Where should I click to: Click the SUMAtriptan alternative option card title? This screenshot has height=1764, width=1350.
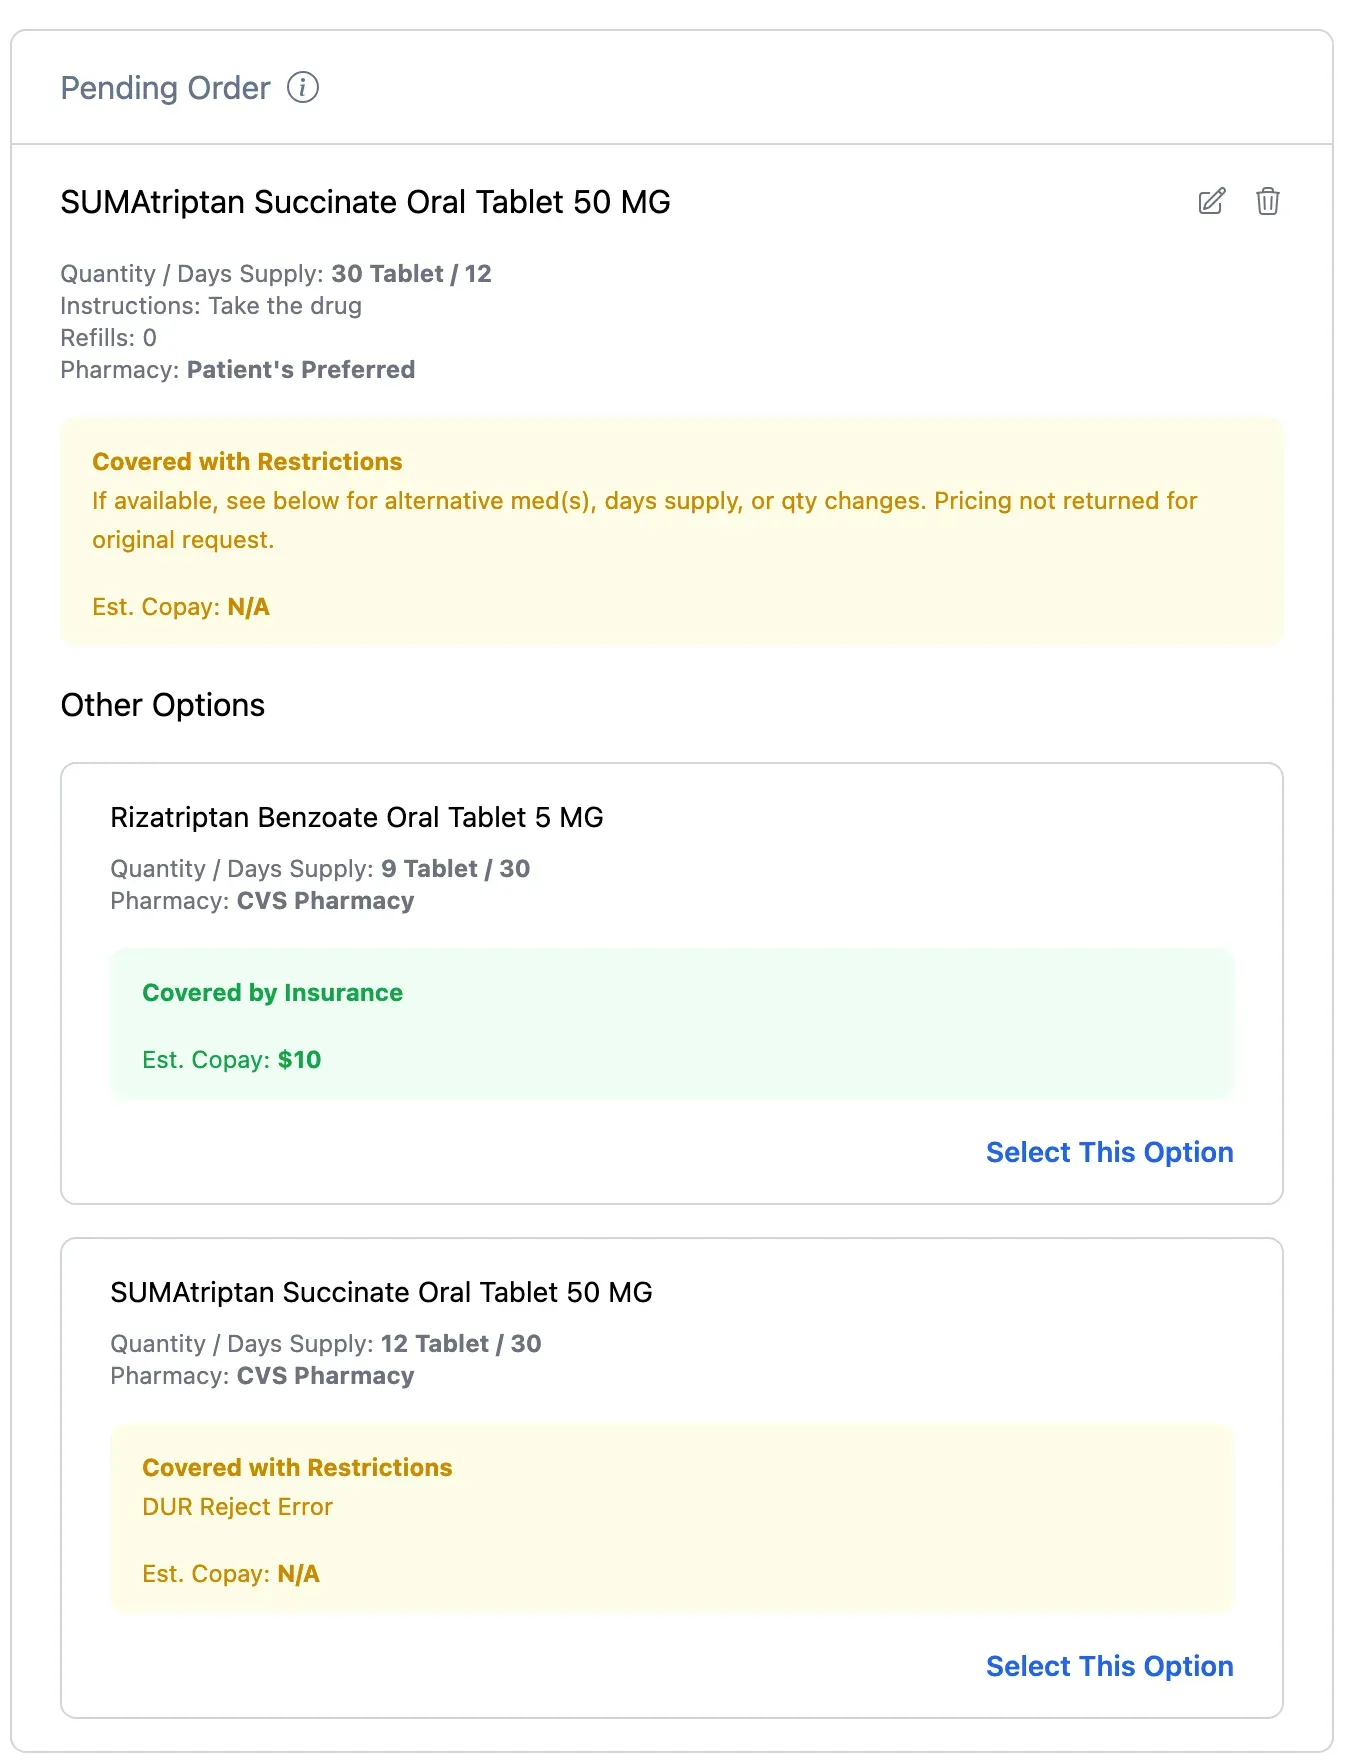(x=381, y=1292)
